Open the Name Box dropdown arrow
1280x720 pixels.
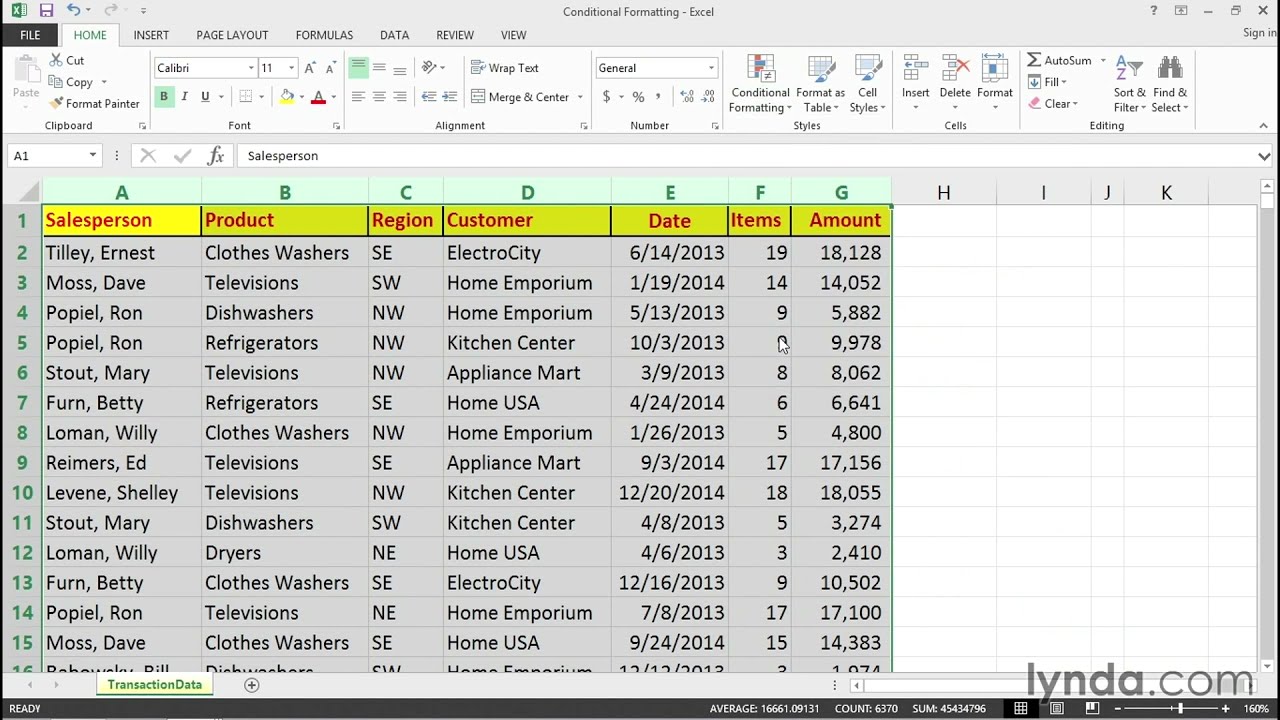click(93, 156)
